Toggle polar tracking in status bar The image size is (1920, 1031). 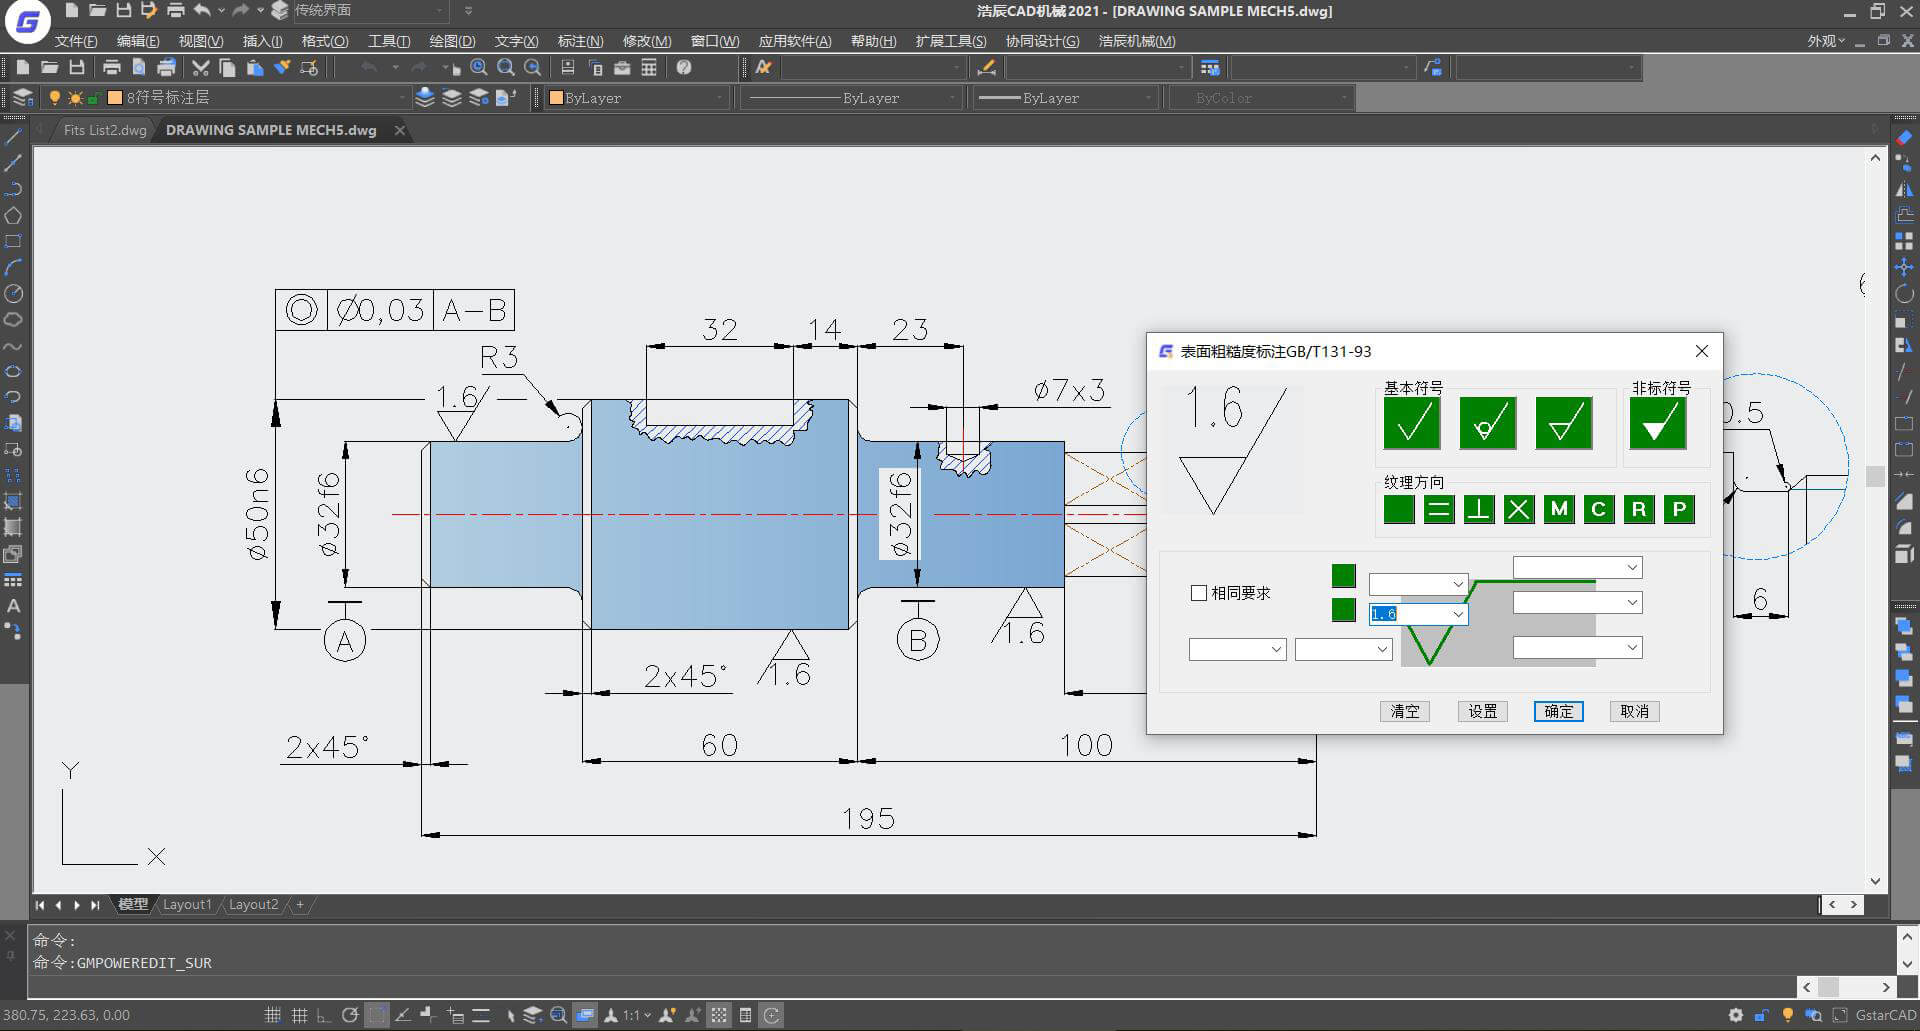click(349, 1015)
